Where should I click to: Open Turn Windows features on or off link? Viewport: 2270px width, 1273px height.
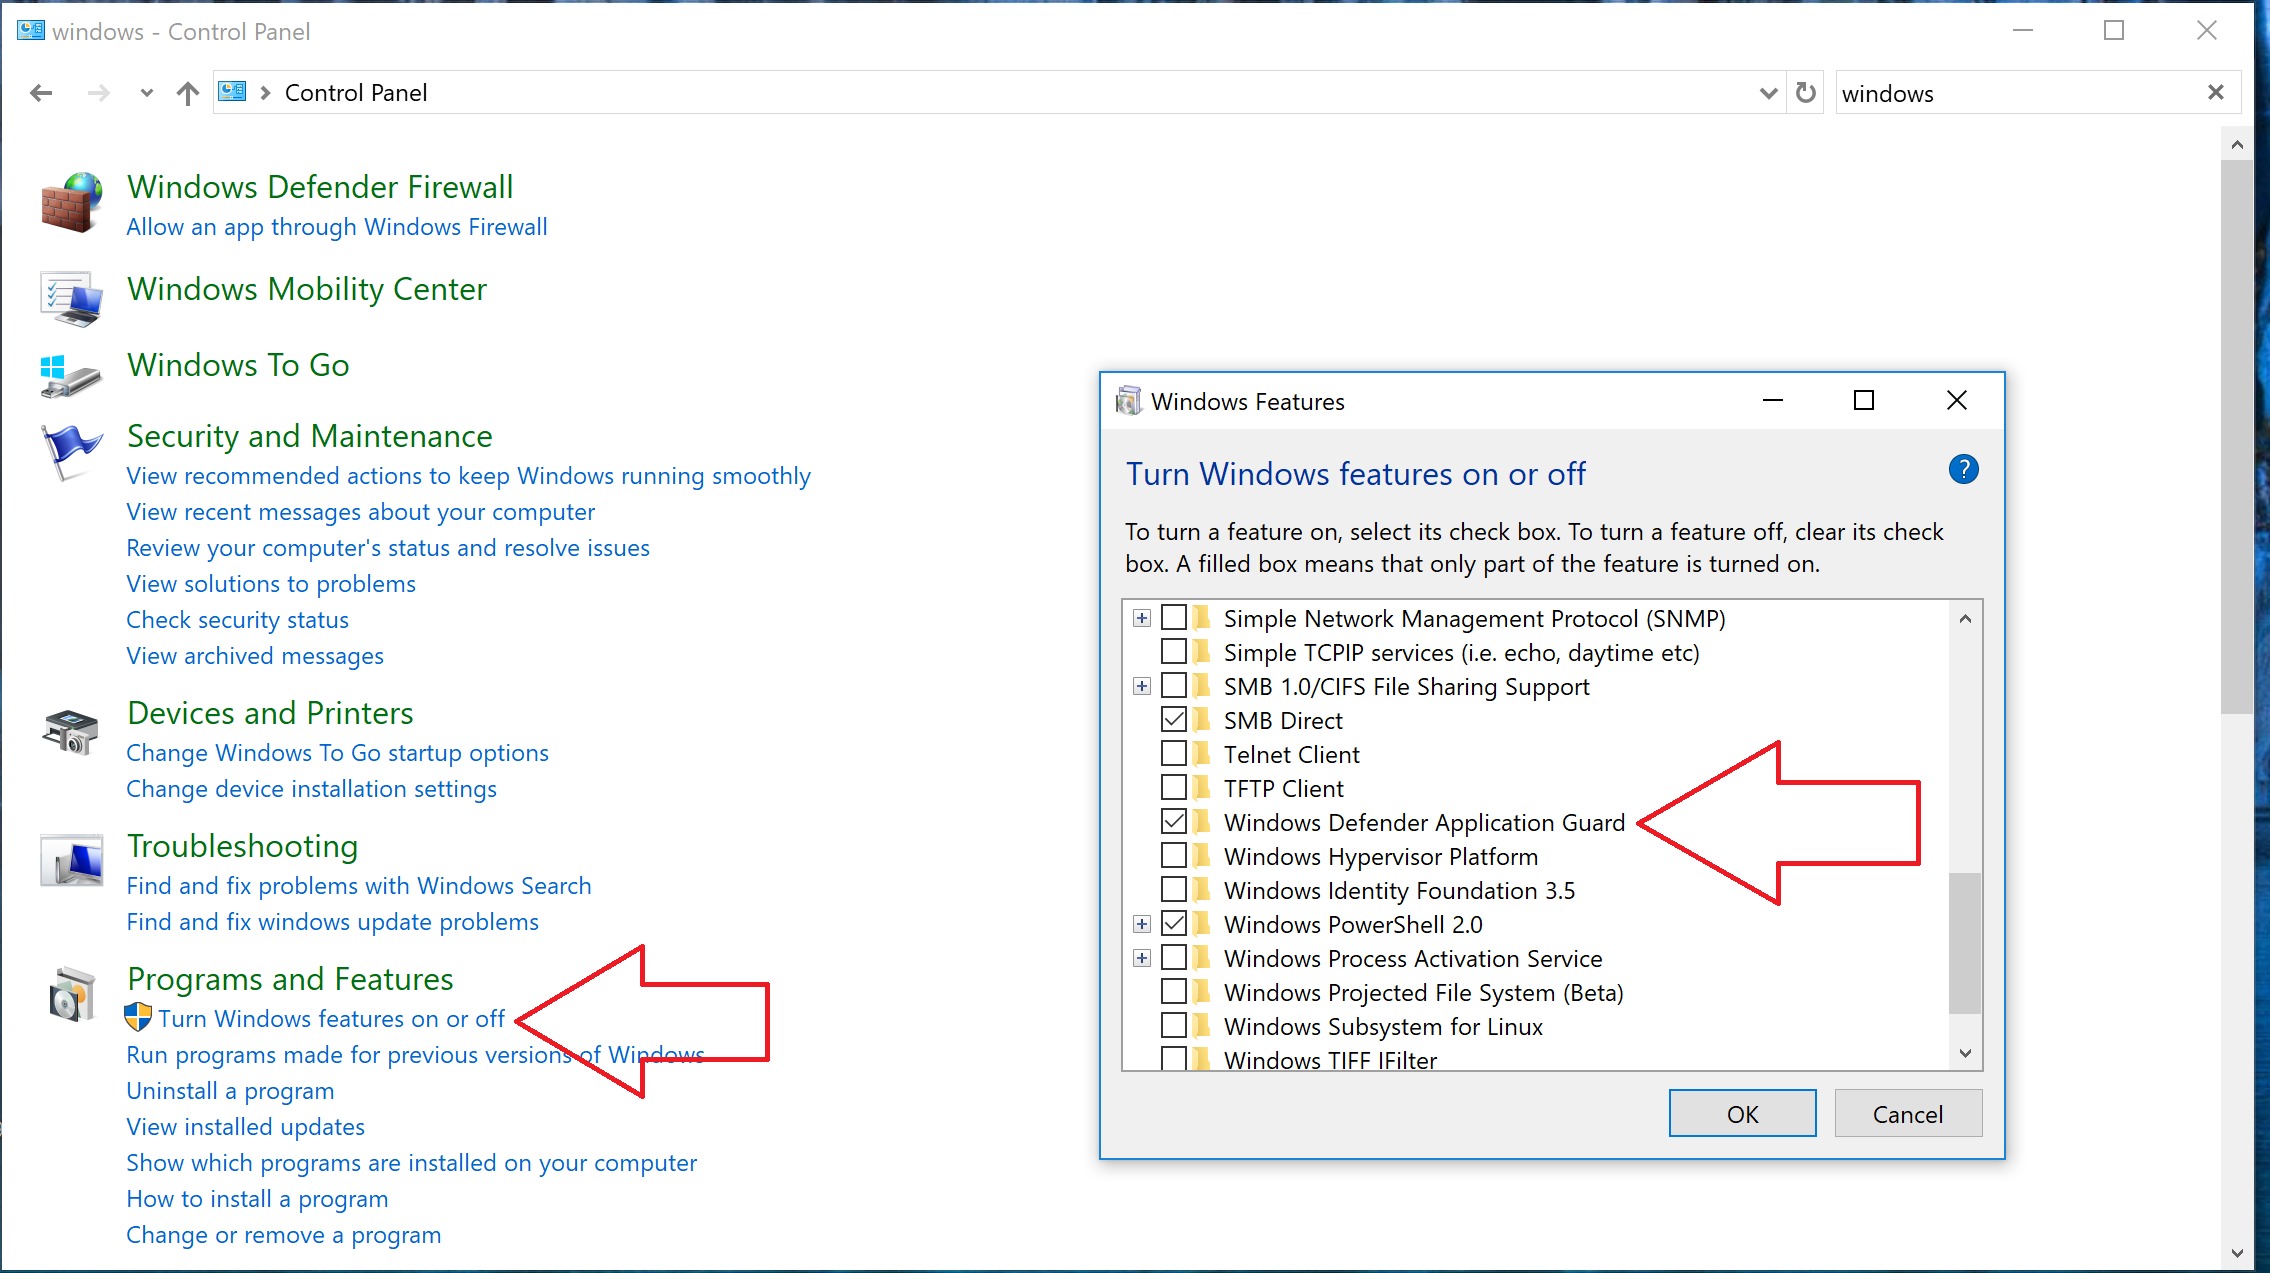tap(331, 1019)
